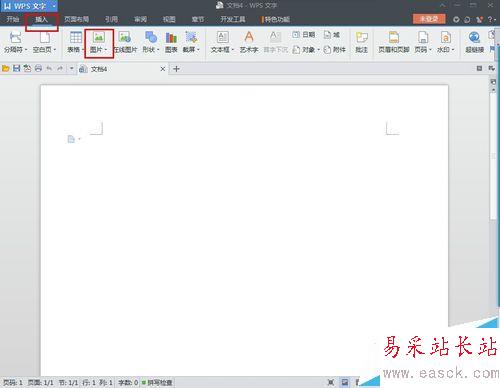Insert 对象 object
This screenshot has height=388, width=500.
coord(303,50)
